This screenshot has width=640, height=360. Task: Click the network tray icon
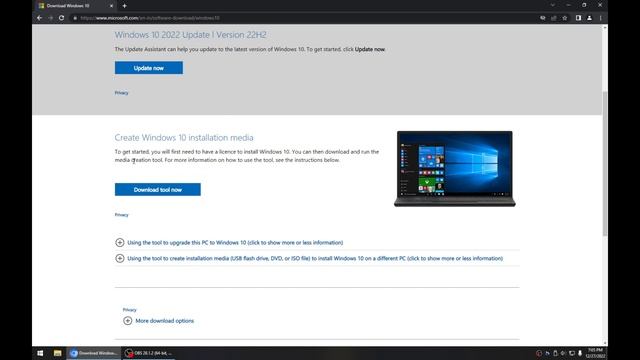point(572,353)
